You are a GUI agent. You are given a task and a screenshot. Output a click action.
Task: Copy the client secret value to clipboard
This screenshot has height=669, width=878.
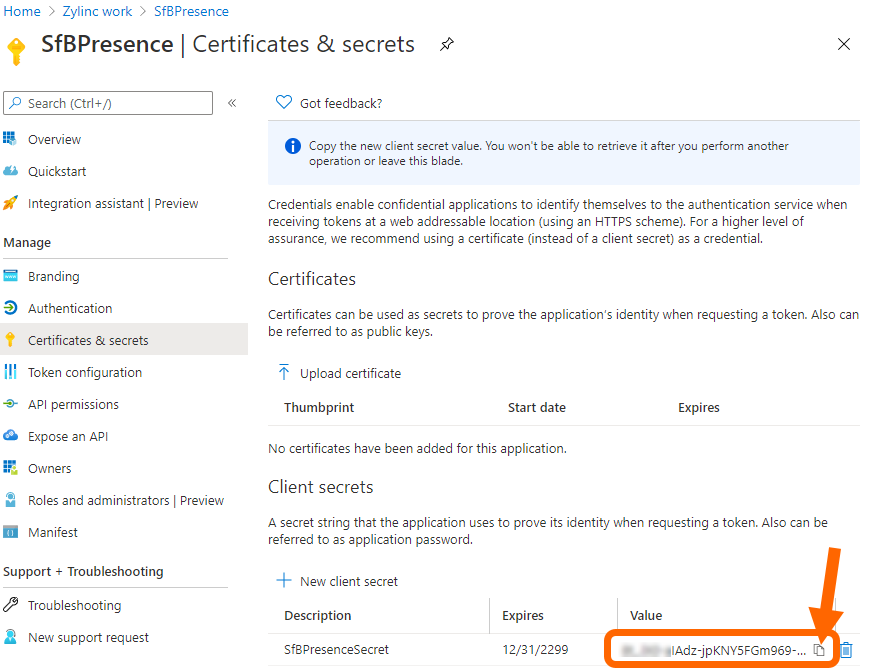click(x=819, y=649)
